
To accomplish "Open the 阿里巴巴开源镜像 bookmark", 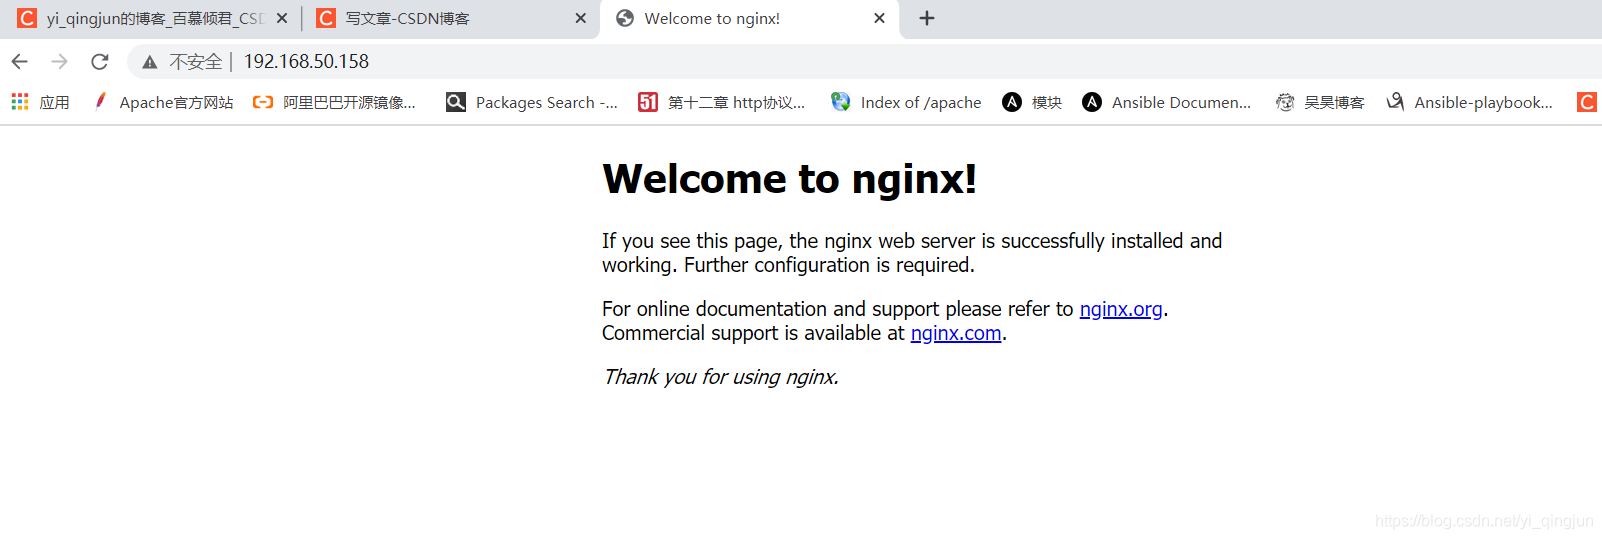I will (x=334, y=102).
